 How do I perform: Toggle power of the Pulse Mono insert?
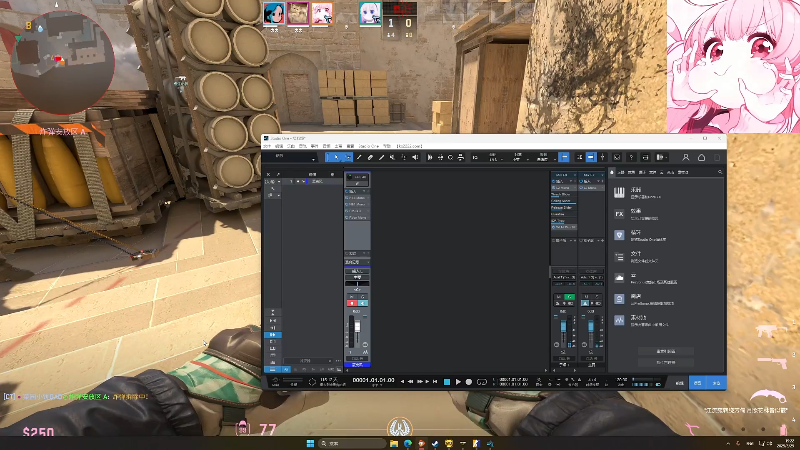click(347, 217)
